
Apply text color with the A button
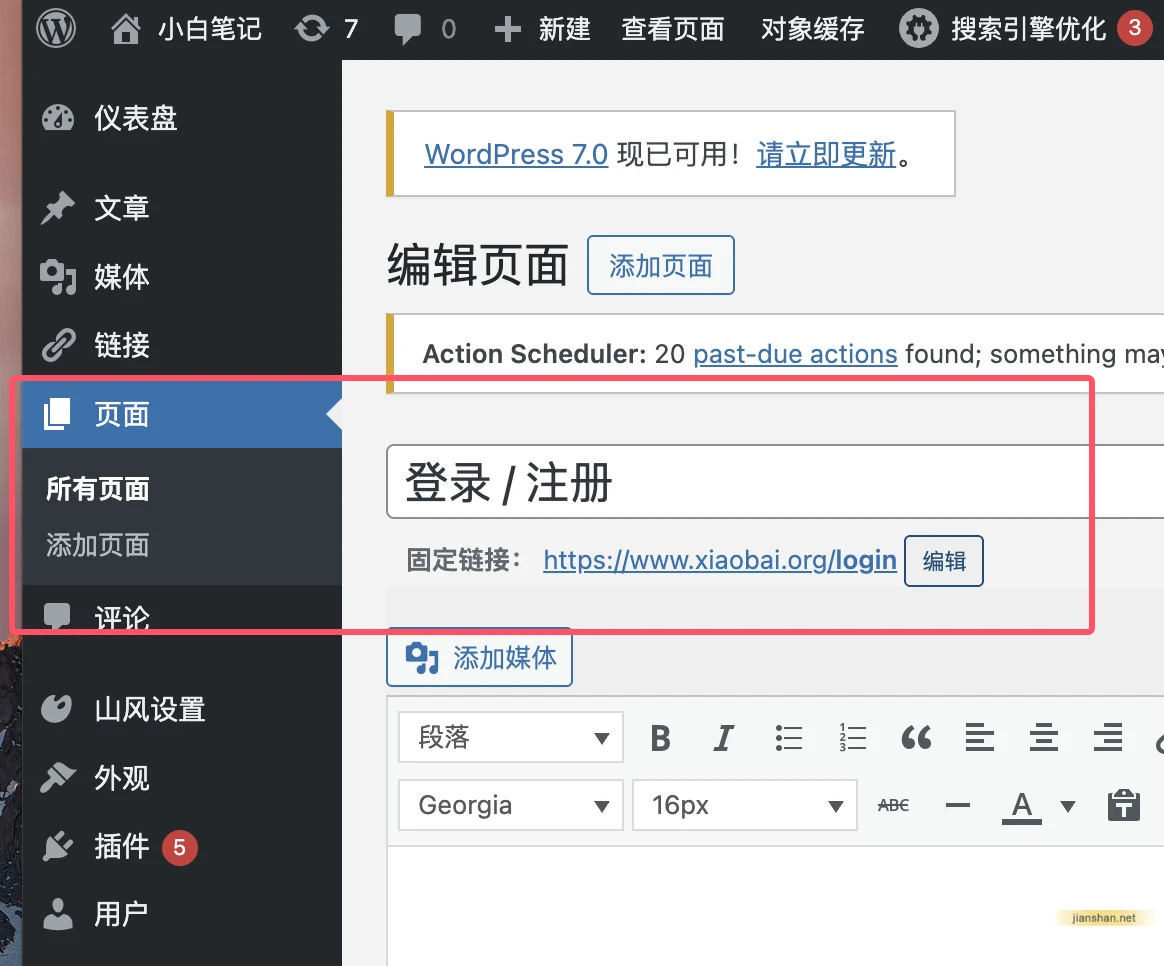pos(1022,806)
